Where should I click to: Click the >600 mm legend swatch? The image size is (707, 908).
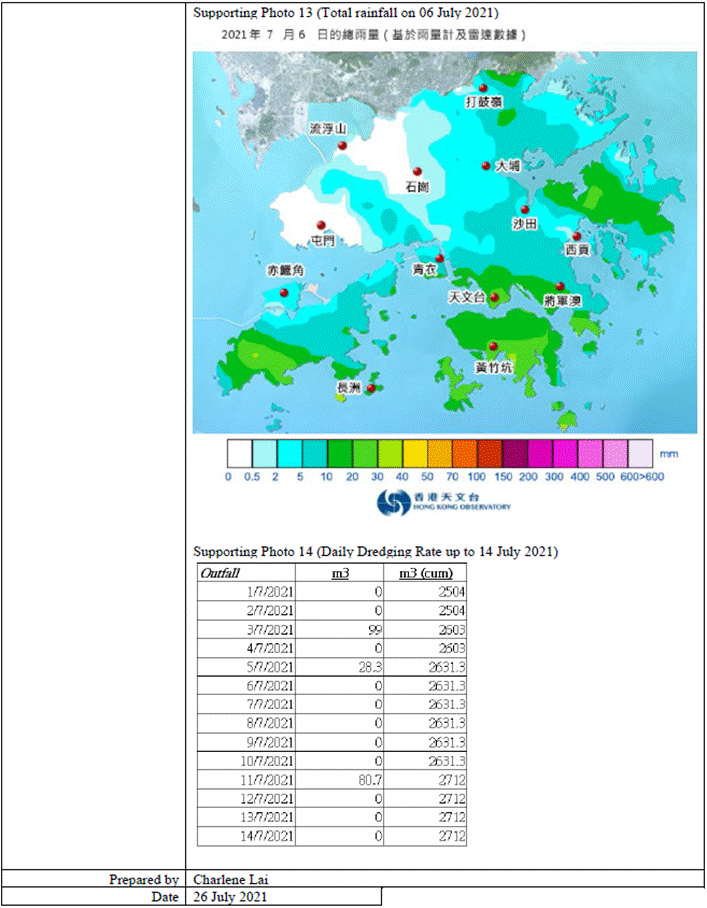tap(641, 455)
